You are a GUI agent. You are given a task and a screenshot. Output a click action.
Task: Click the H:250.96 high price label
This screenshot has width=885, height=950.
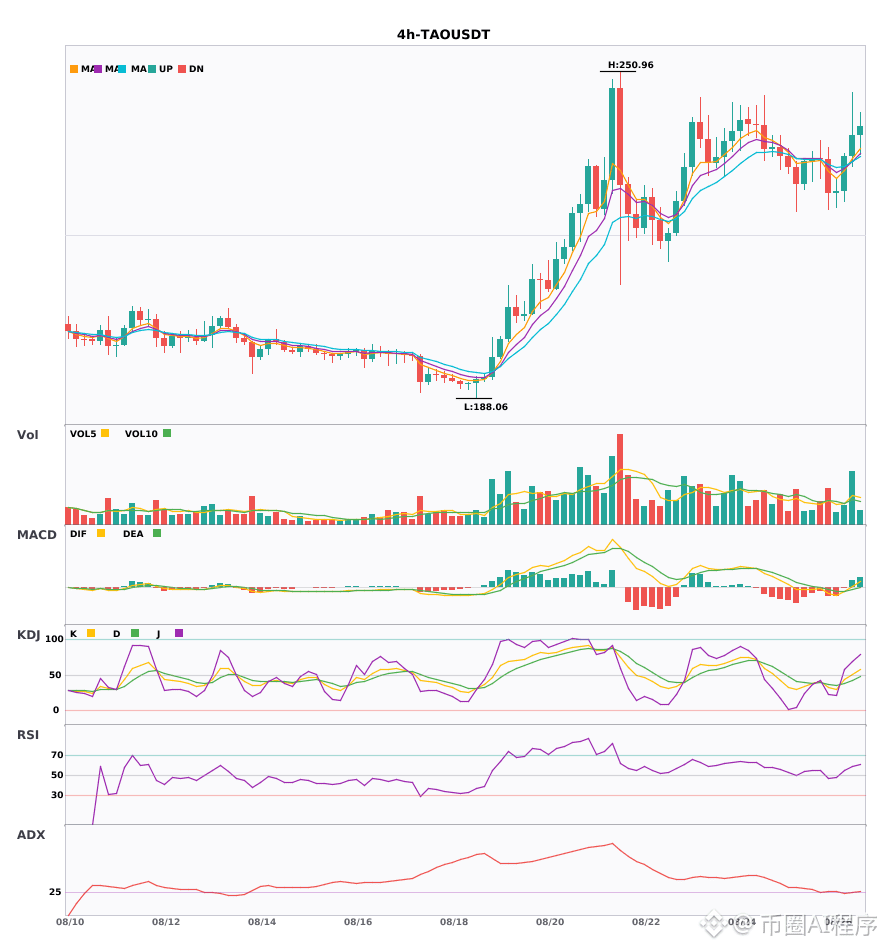coord(631,65)
